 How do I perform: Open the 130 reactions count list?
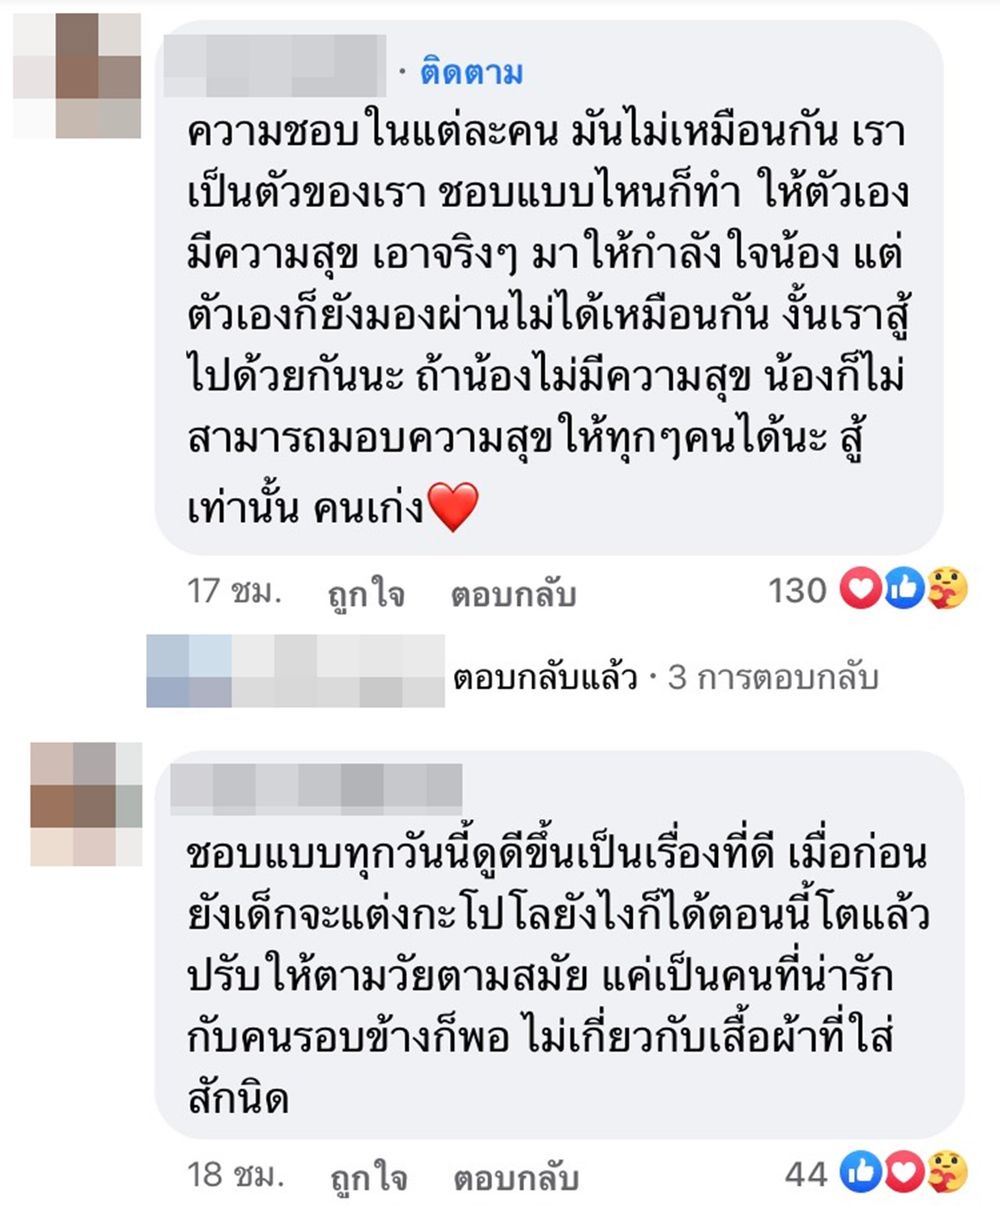pos(797,591)
